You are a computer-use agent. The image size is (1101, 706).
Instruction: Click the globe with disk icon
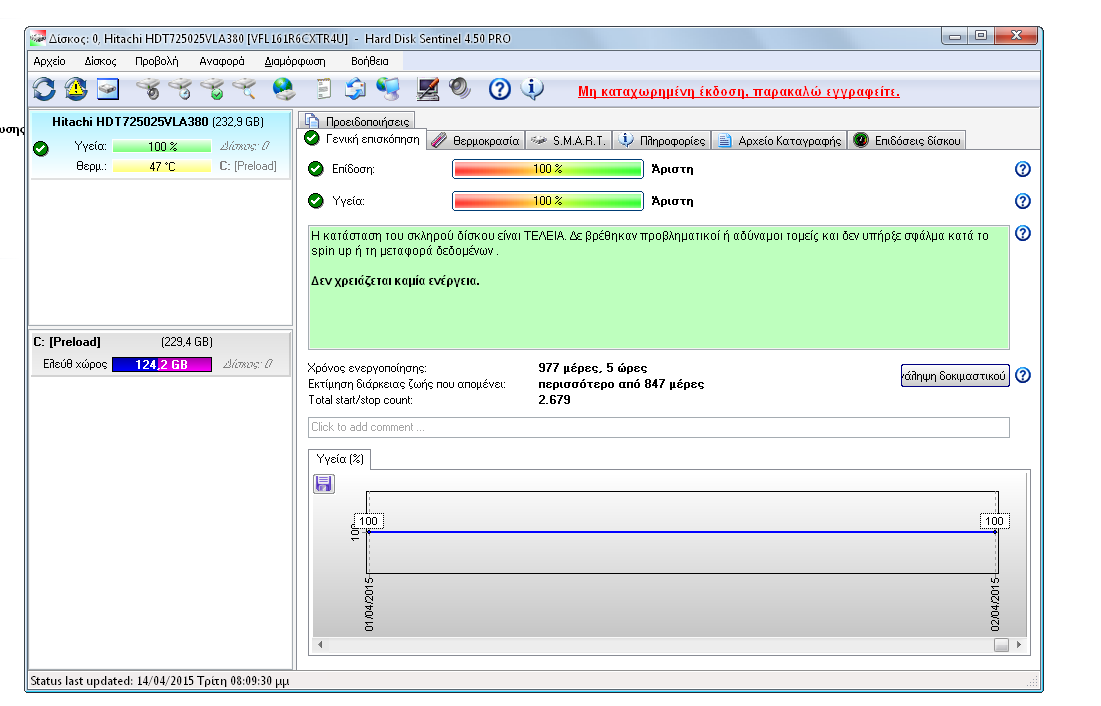pos(284,89)
